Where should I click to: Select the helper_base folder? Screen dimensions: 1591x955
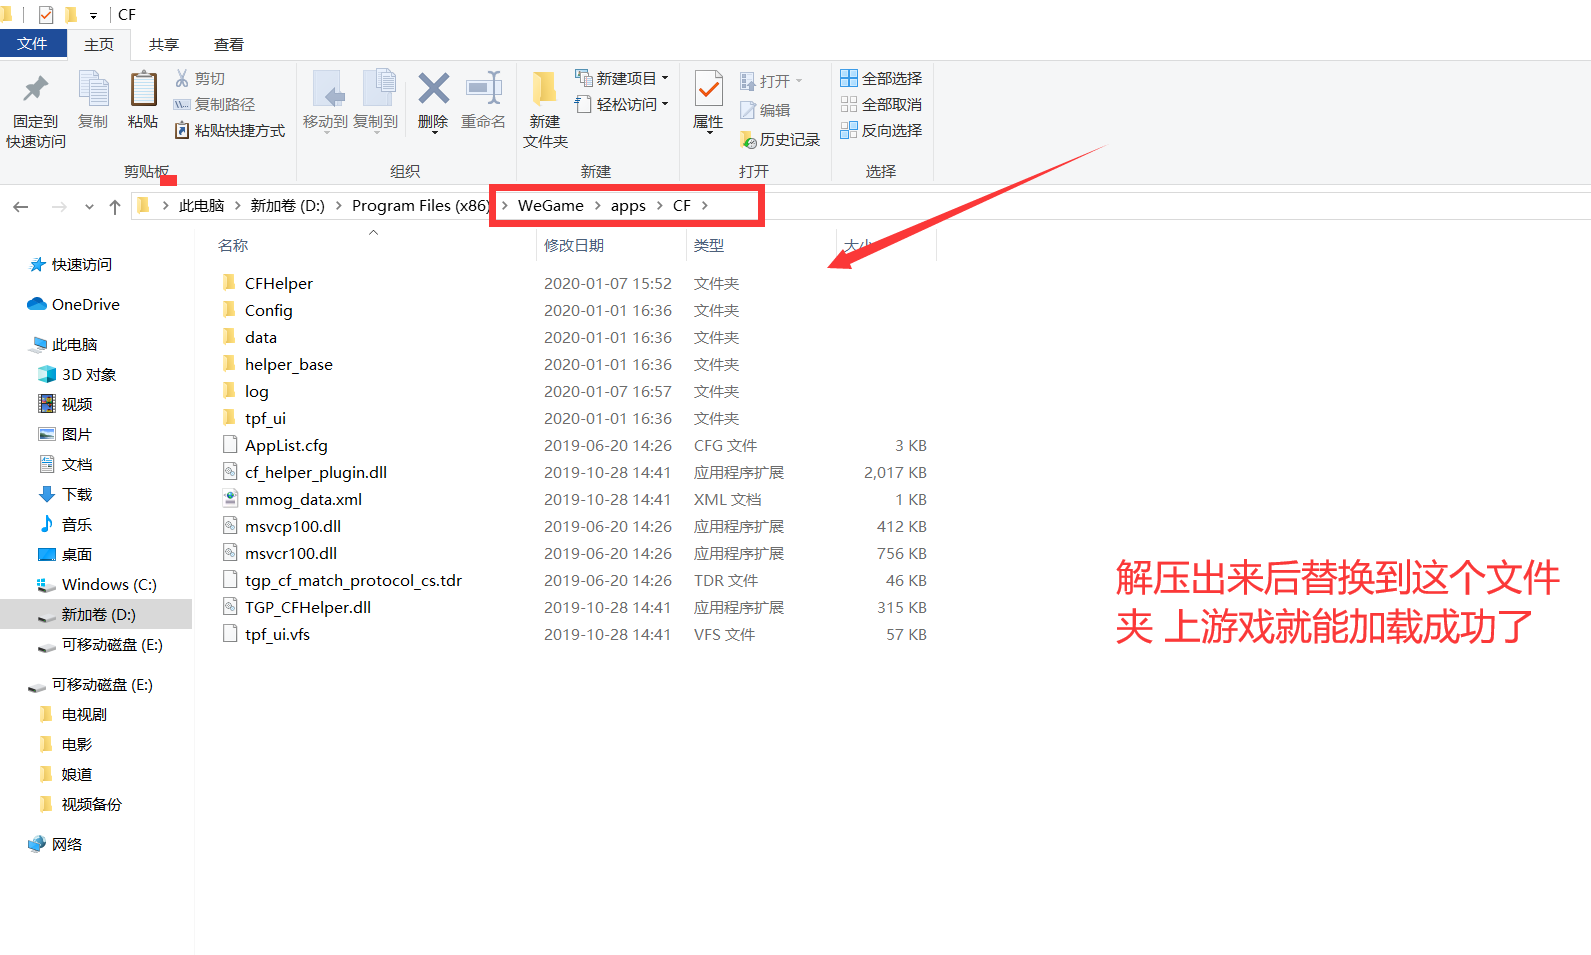tap(289, 365)
